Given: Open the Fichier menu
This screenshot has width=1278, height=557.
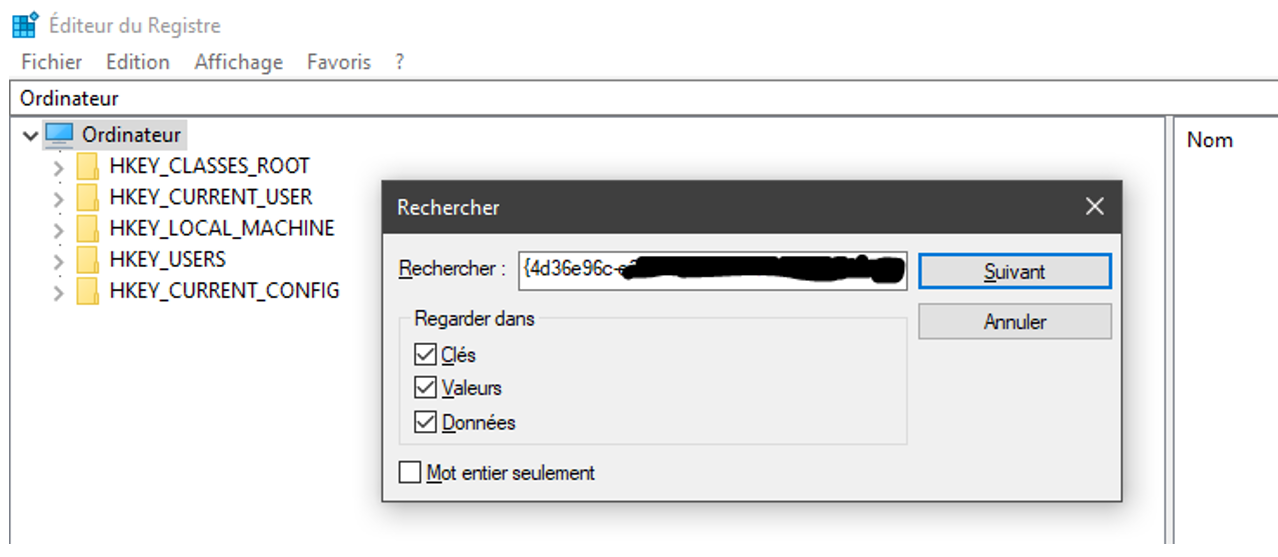Looking at the screenshot, I should (x=51, y=62).
